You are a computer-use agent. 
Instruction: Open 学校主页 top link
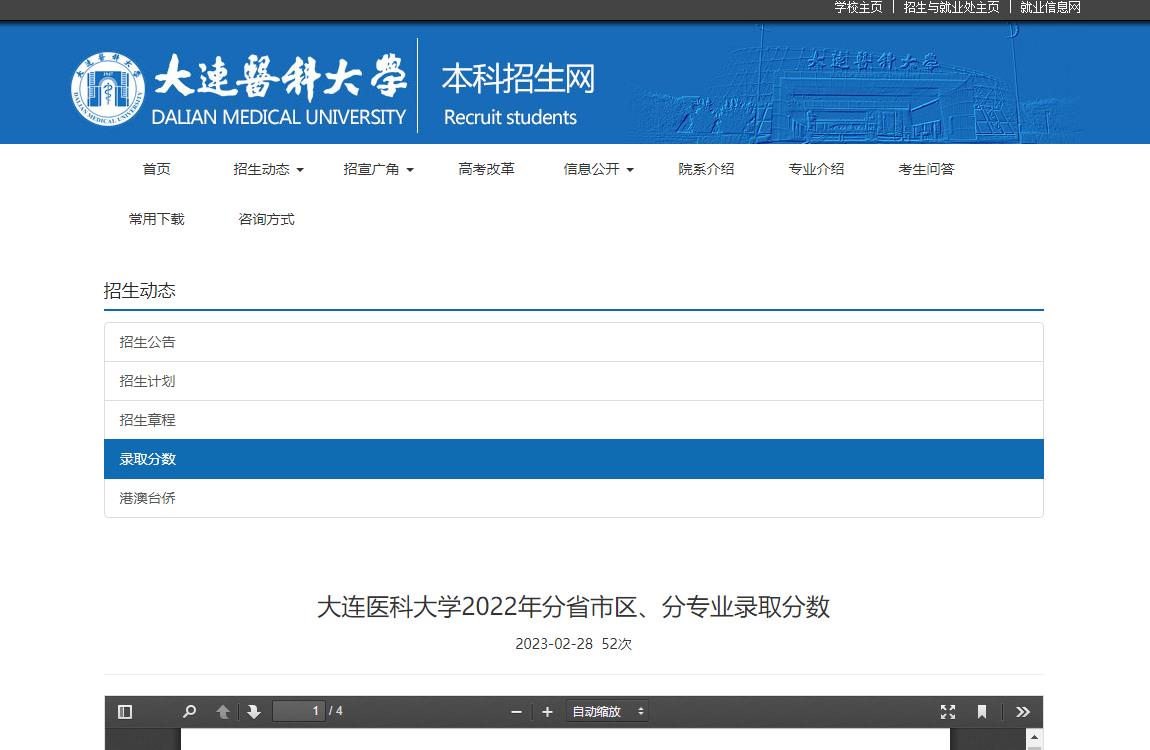click(x=858, y=7)
